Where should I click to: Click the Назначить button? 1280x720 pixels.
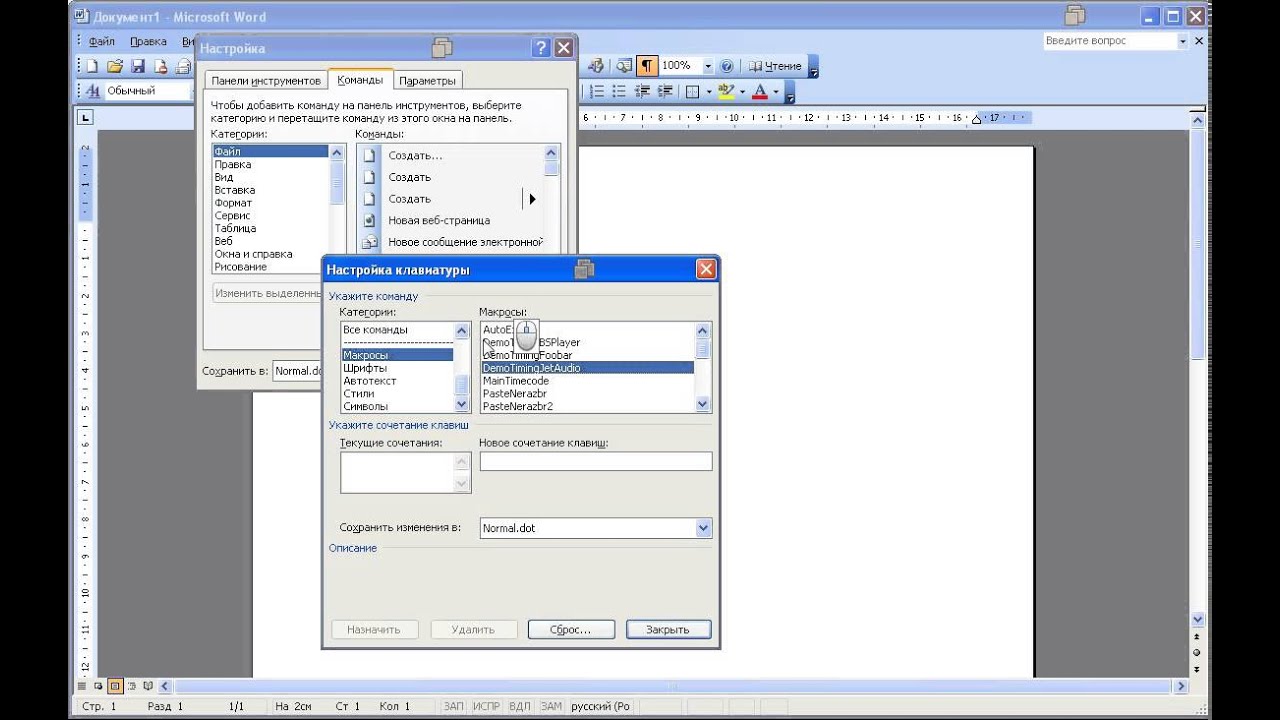coord(374,630)
